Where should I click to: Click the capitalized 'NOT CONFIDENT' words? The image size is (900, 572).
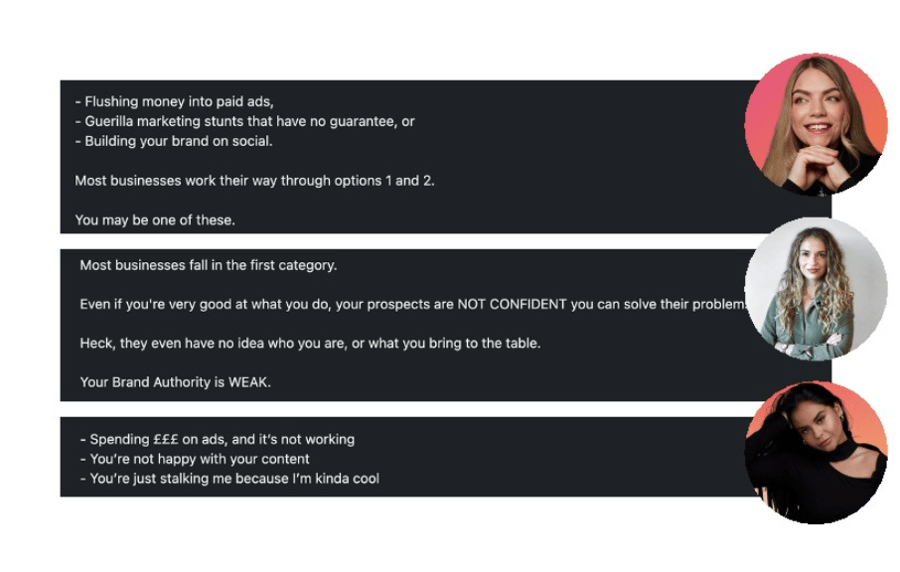pyautogui.click(x=512, y=305)
